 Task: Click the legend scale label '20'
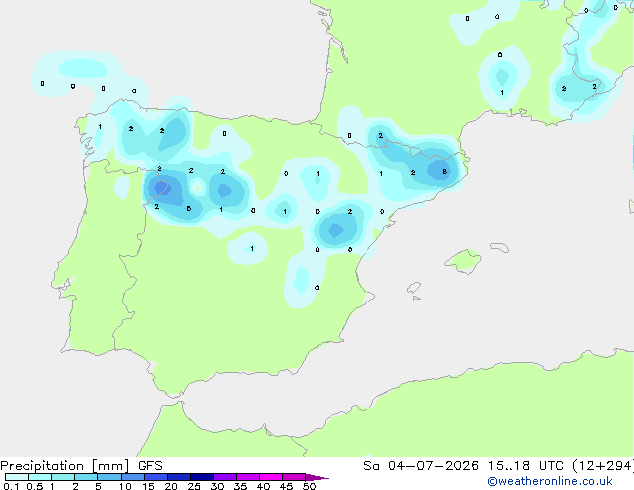click(171, 486)
